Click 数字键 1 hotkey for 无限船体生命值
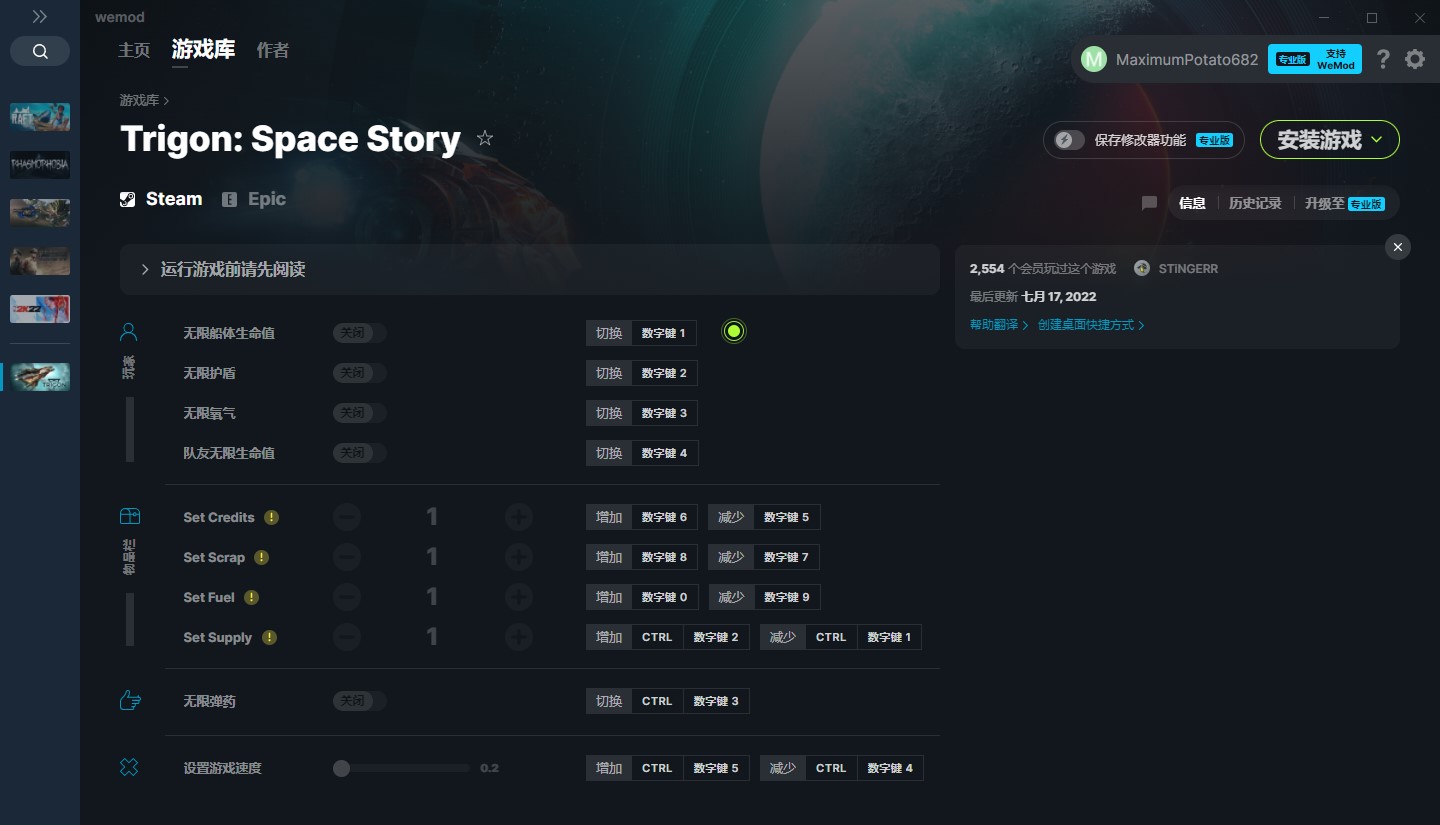Screen dimensions: 1440x825 coord(664,333)
